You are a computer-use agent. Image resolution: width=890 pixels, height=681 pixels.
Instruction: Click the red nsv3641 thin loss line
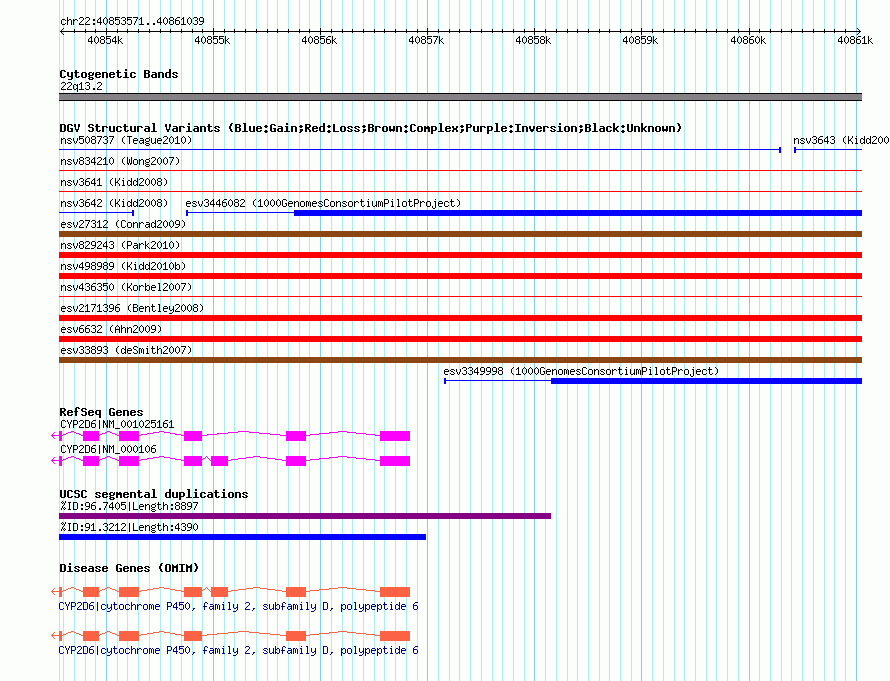pos(460,192)
